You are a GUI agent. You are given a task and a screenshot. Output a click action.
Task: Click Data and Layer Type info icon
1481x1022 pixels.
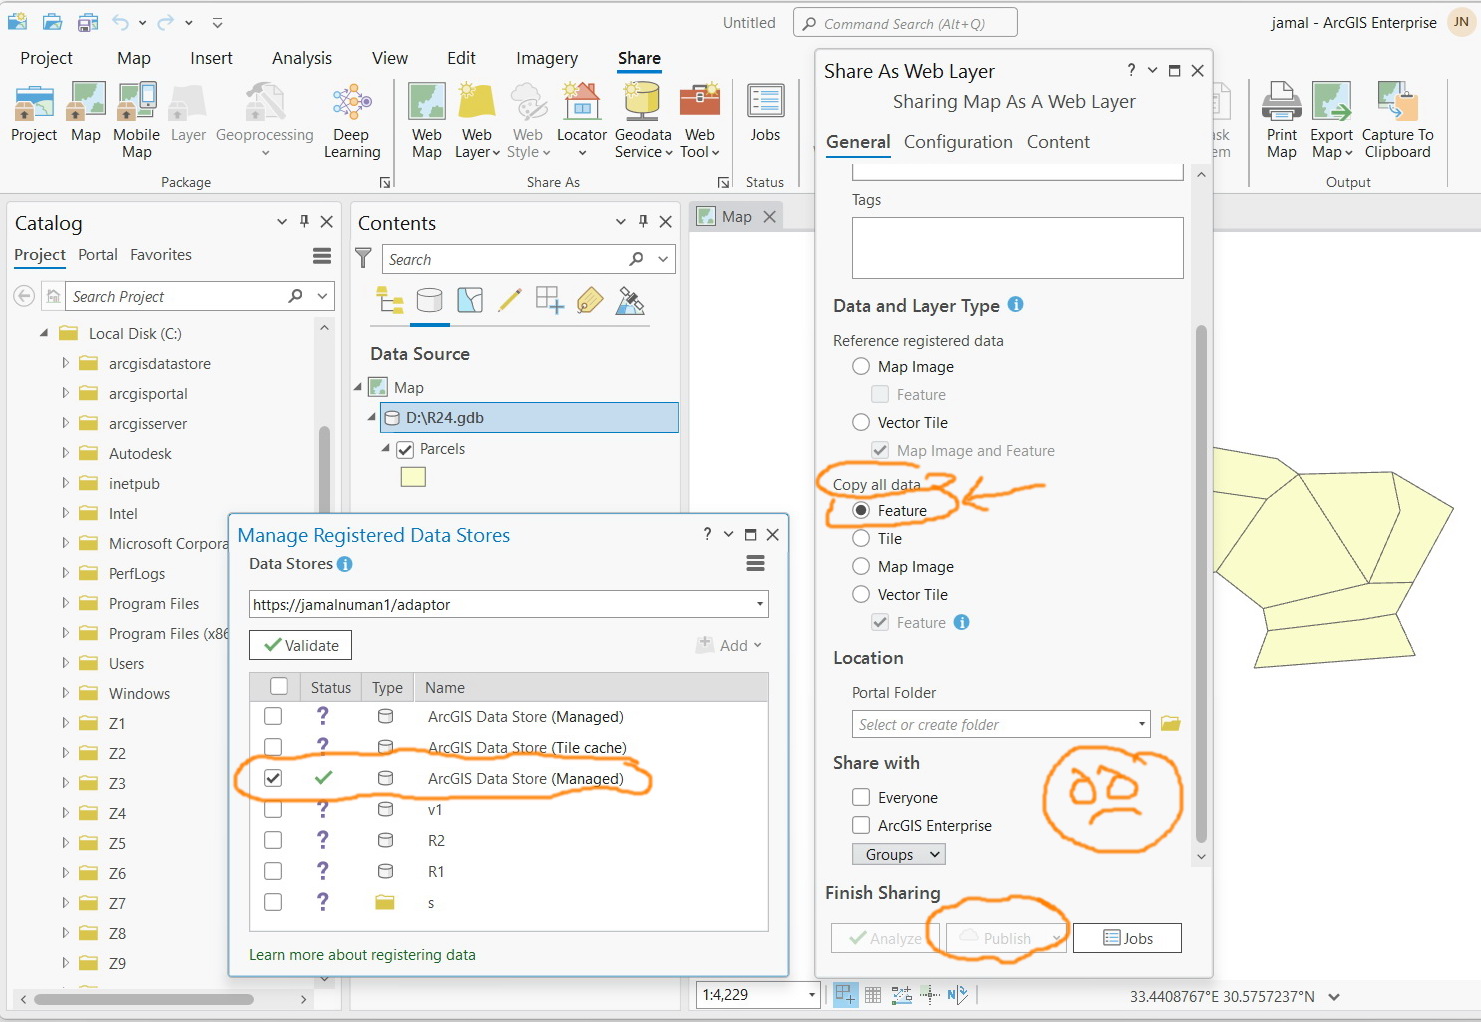[1016, 305]
